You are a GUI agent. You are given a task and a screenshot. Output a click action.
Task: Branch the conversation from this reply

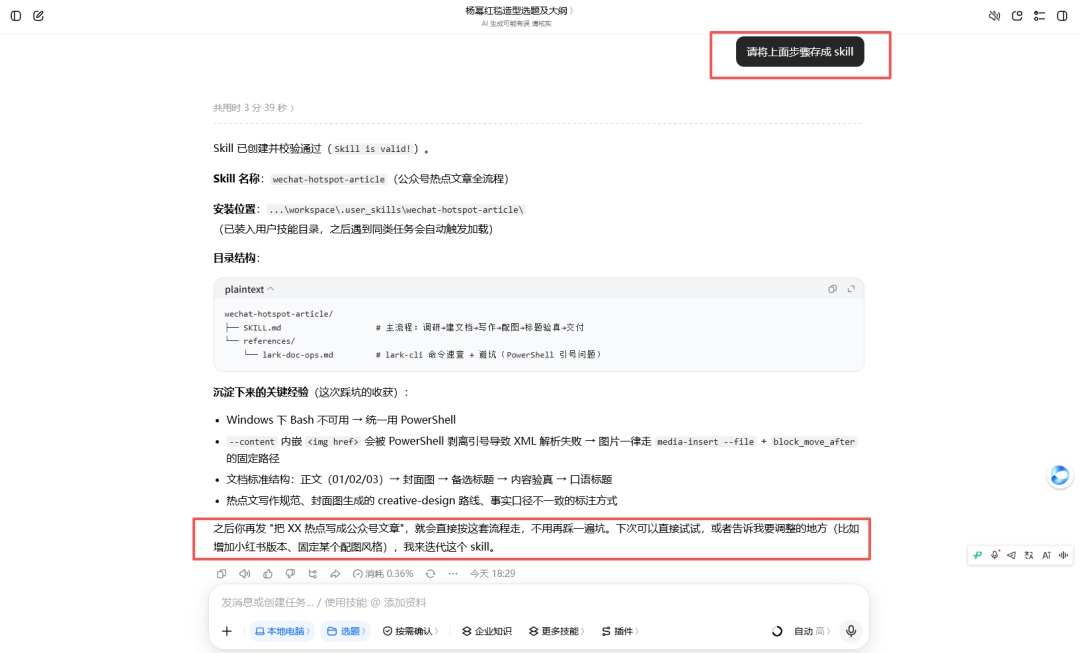pos(313,573)
